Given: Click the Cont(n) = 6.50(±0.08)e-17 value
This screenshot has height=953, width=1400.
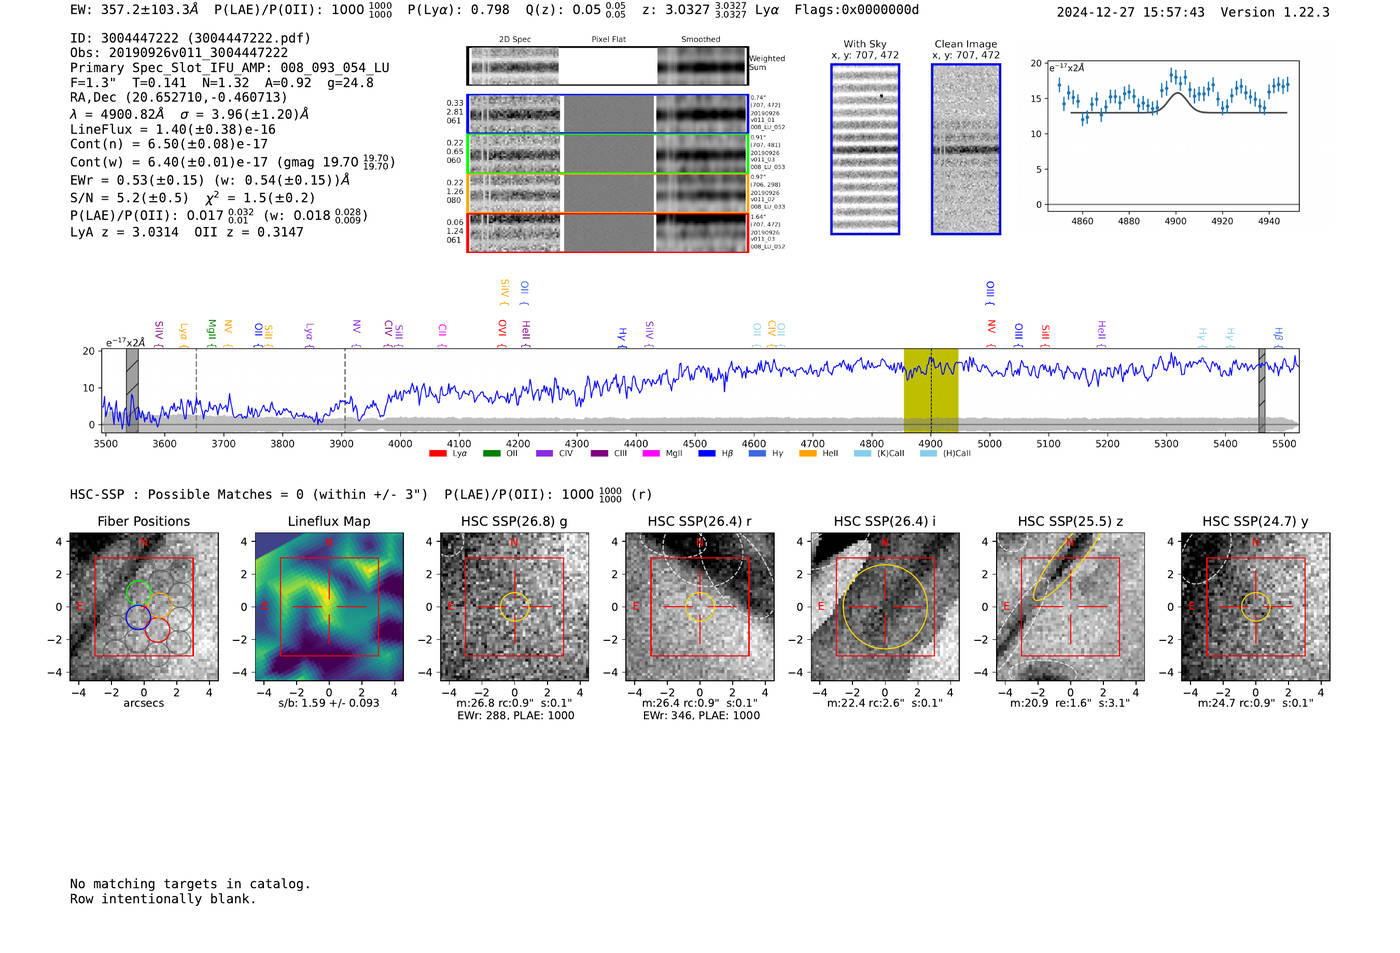Looking at the screenshot, I should (x=169, y=144).
